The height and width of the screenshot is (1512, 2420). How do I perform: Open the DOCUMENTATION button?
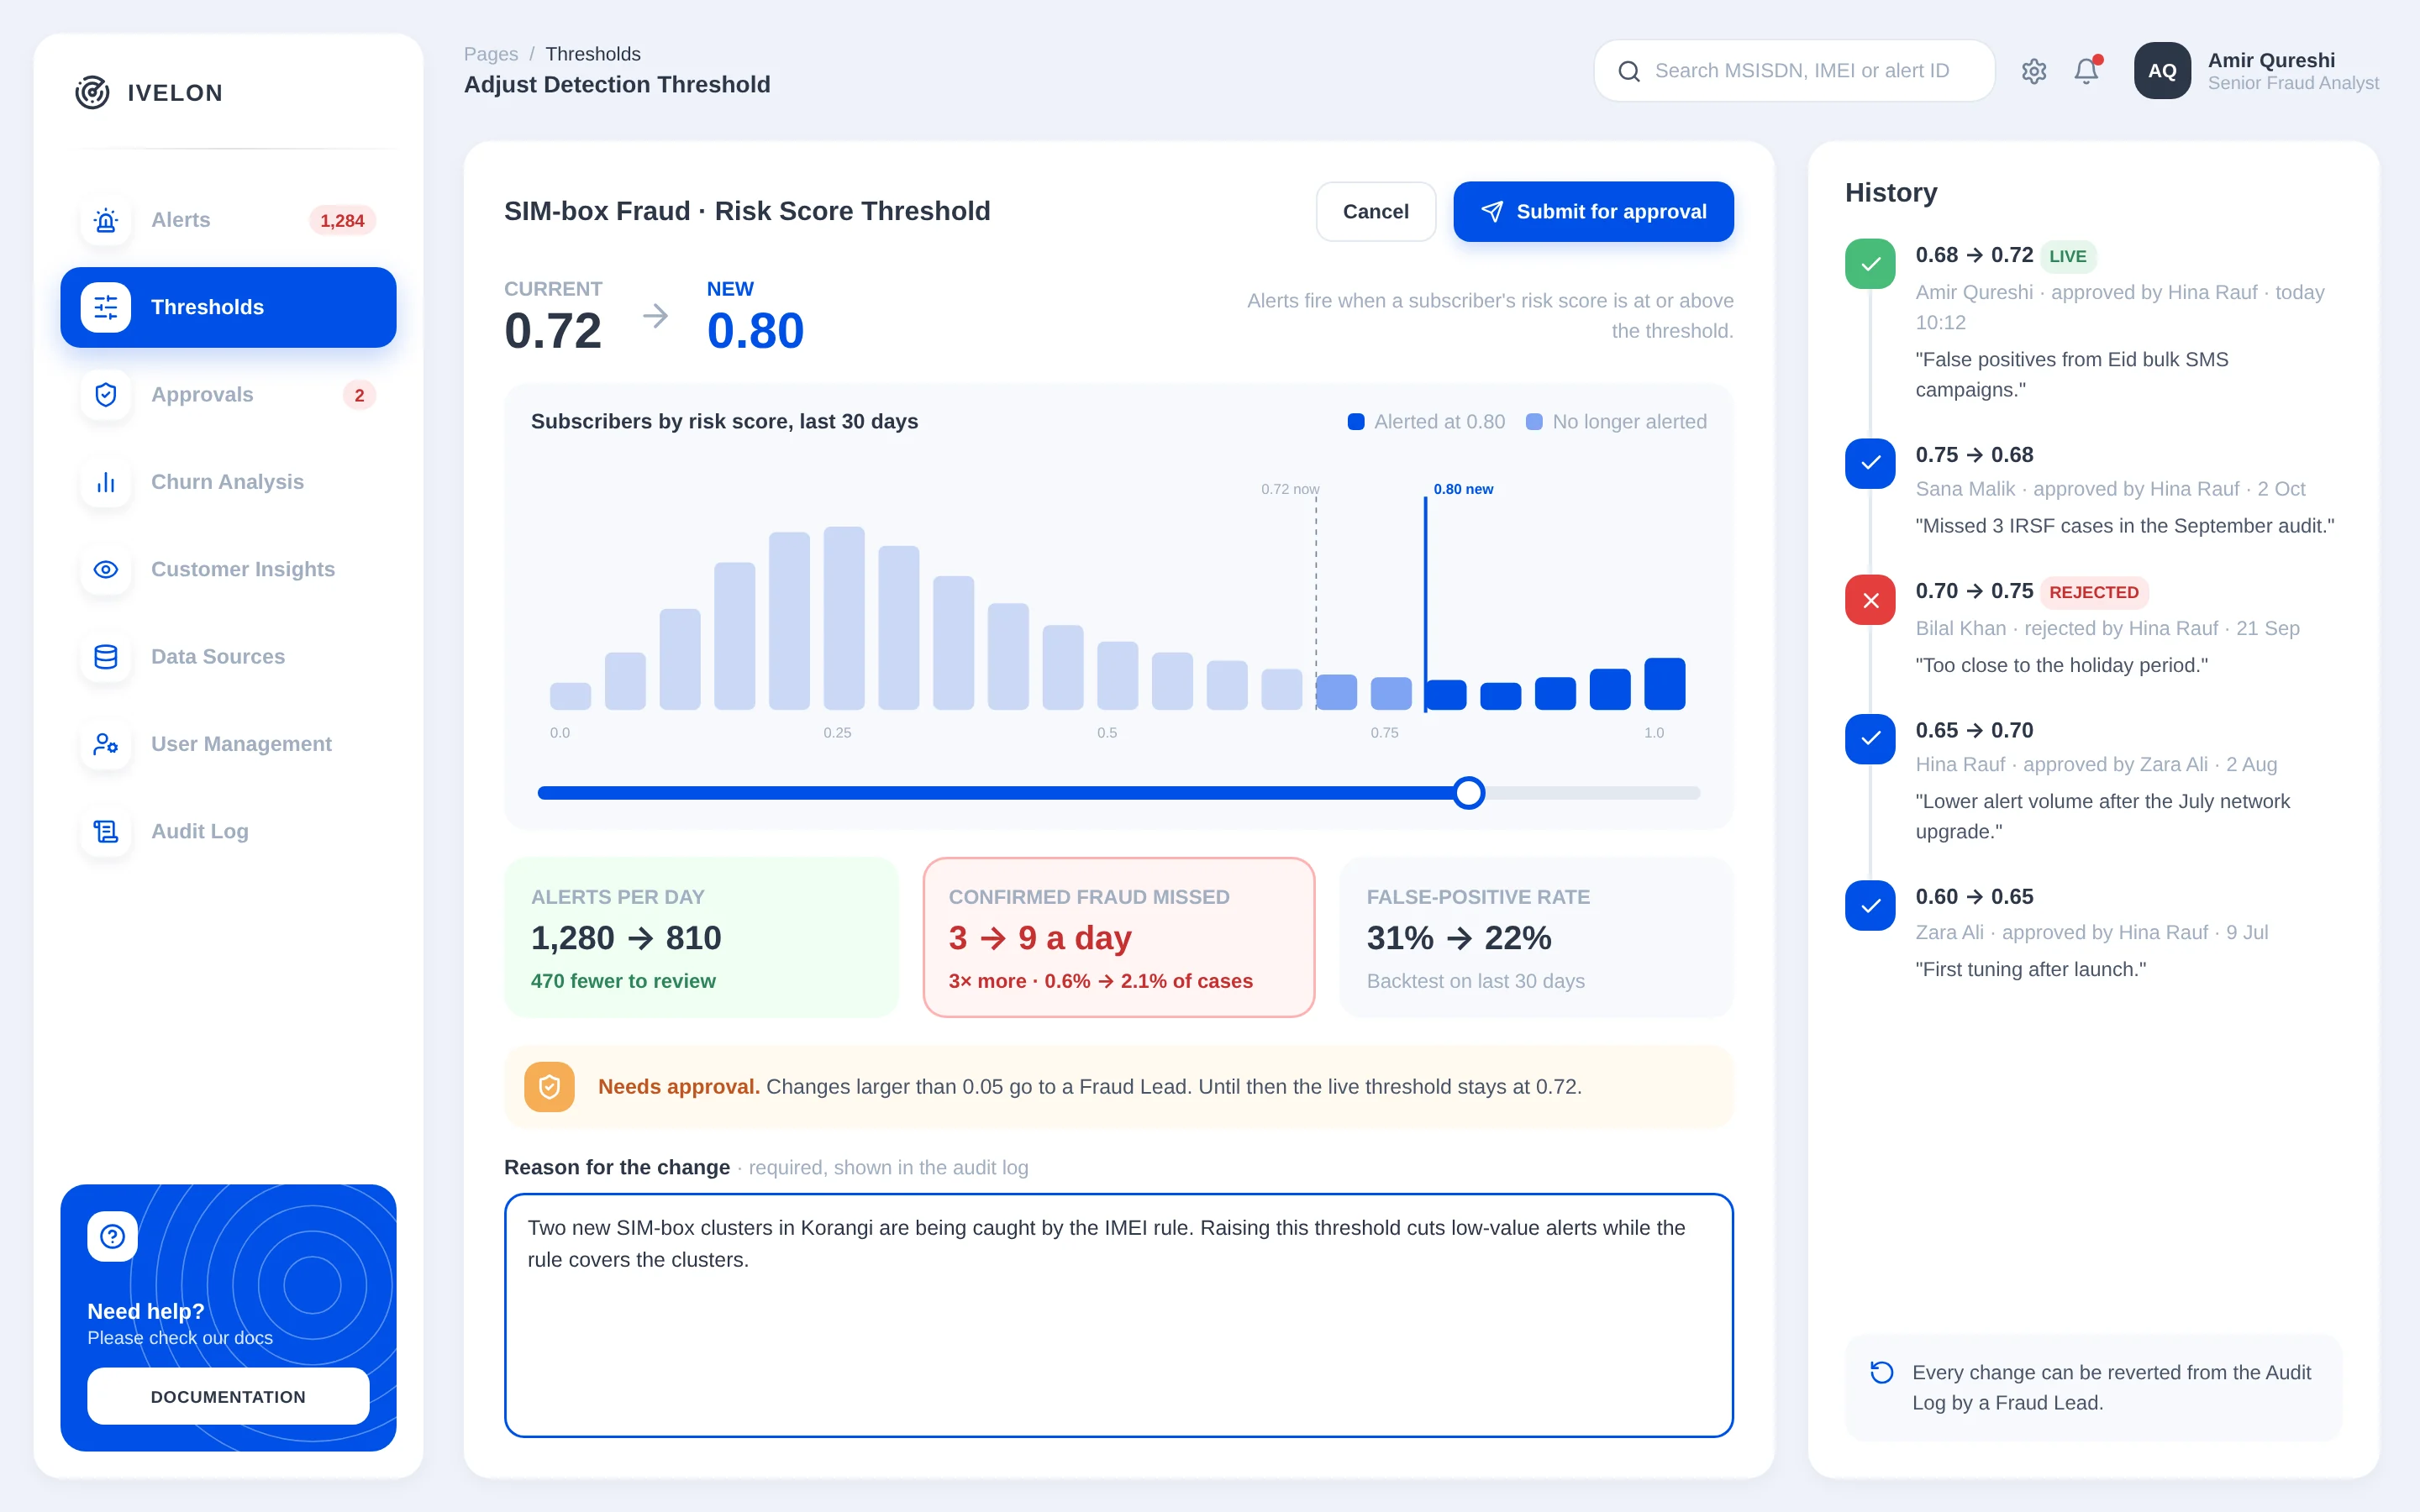[228, 1396]
